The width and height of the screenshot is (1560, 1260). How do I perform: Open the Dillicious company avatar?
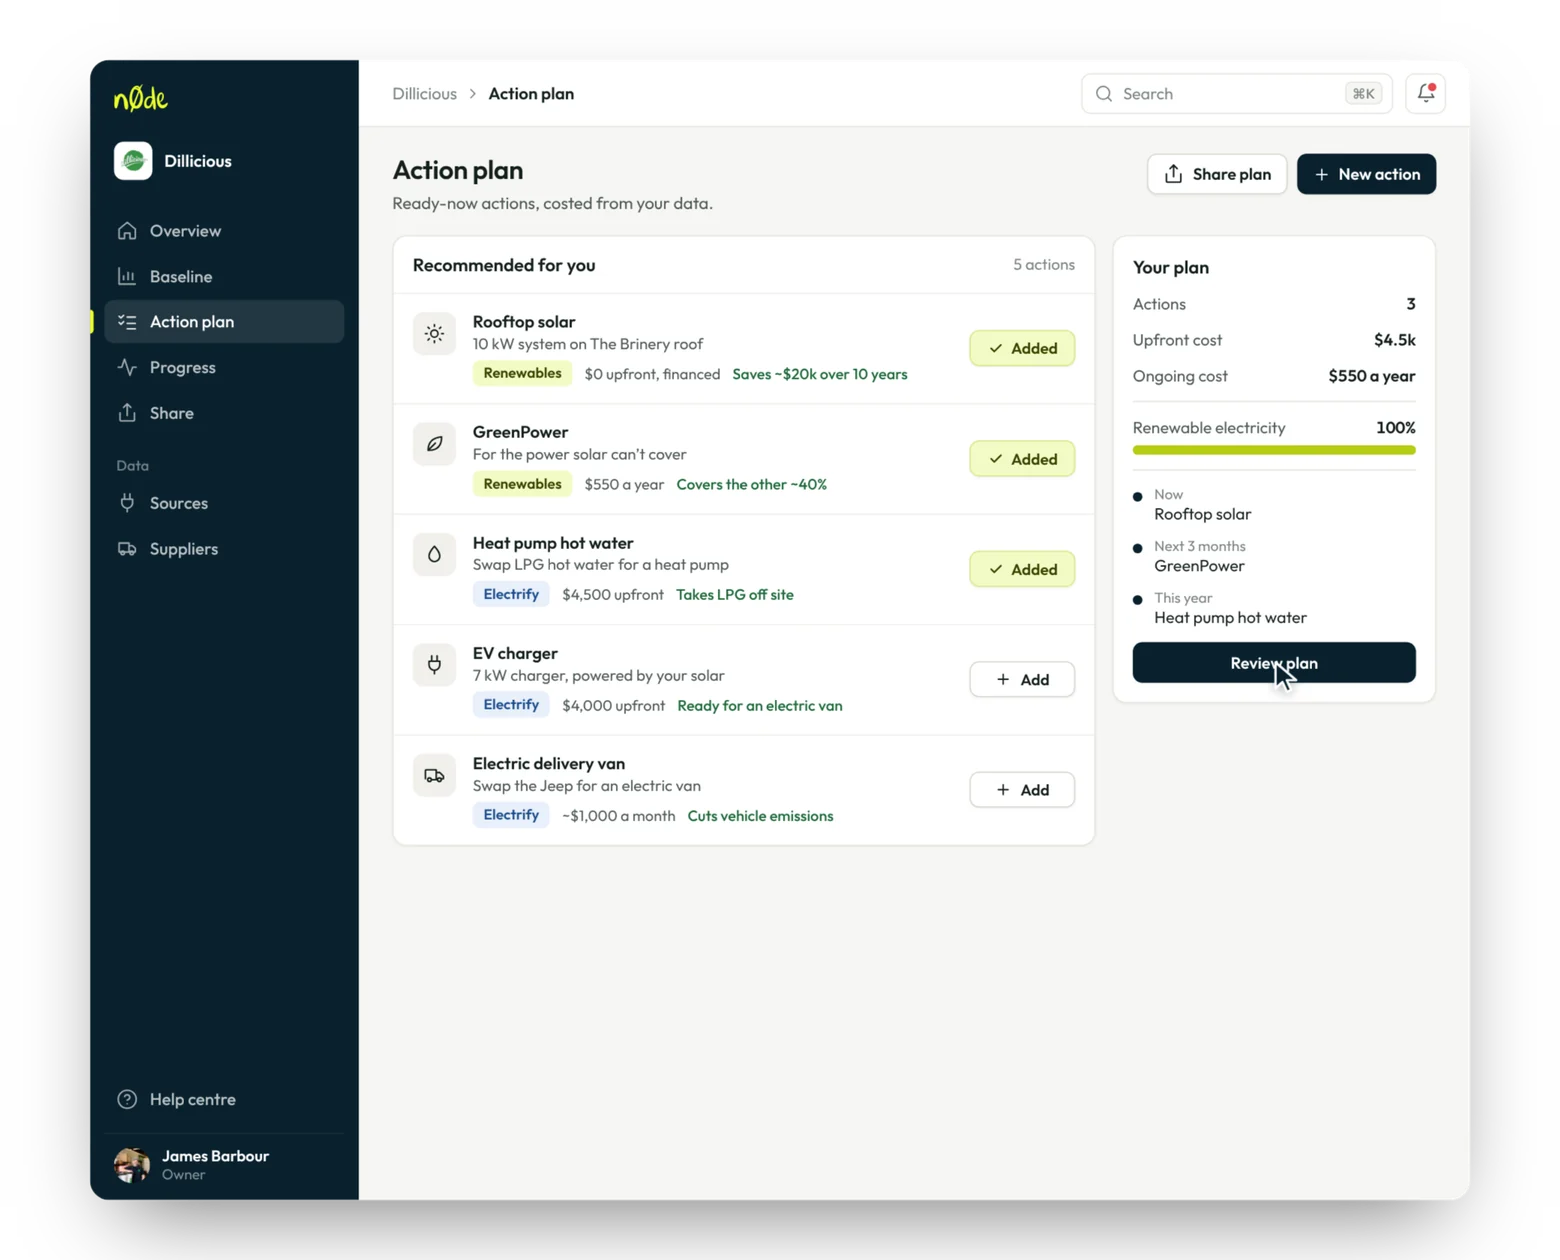[133, 161]
